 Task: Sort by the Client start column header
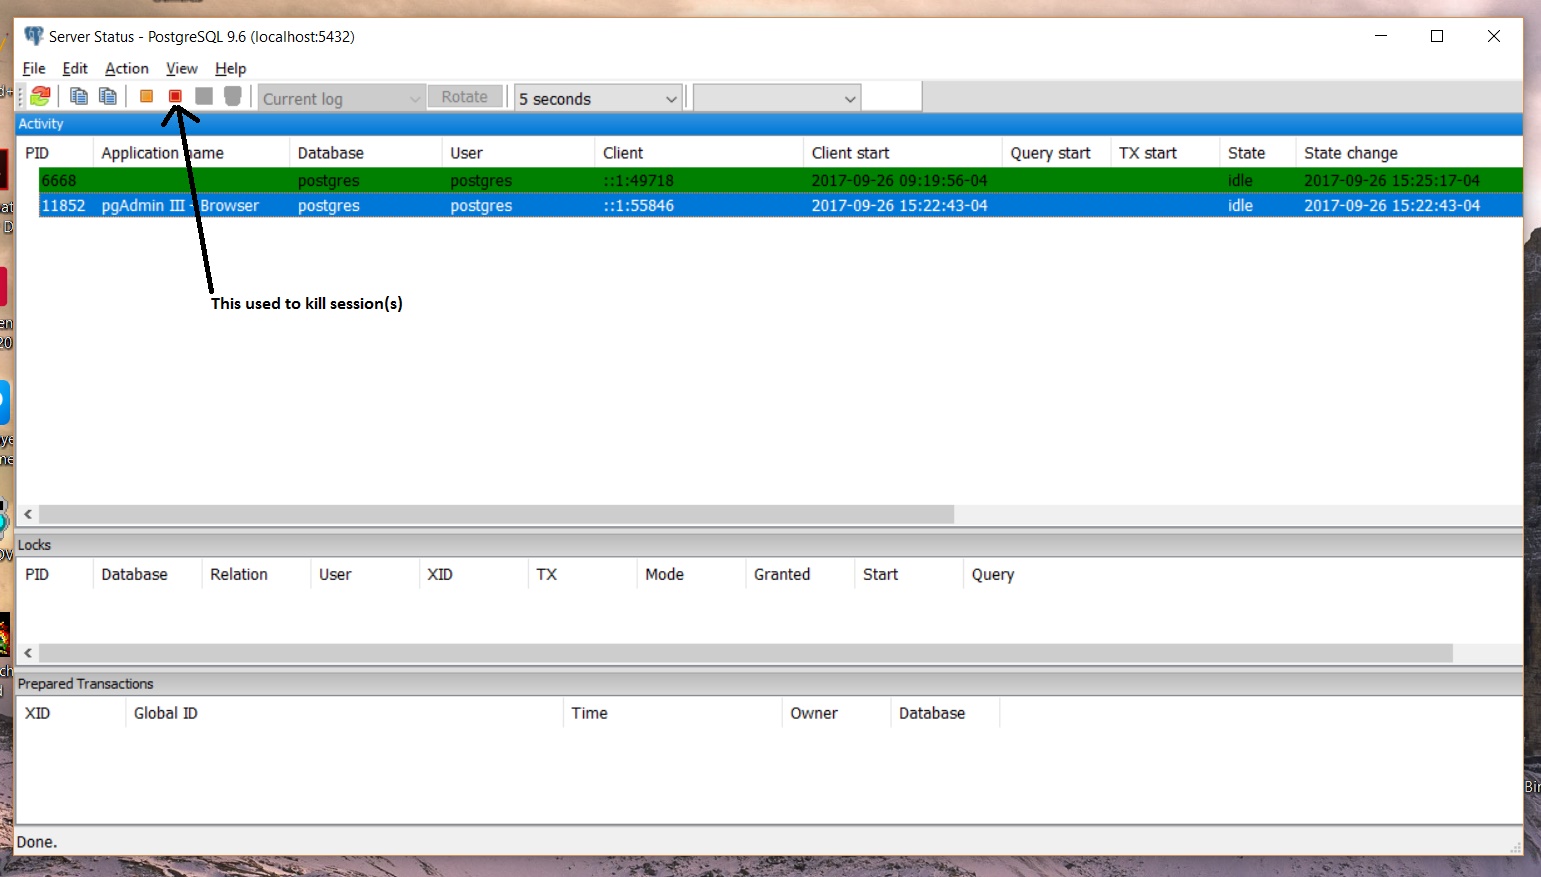click(850, 153)
